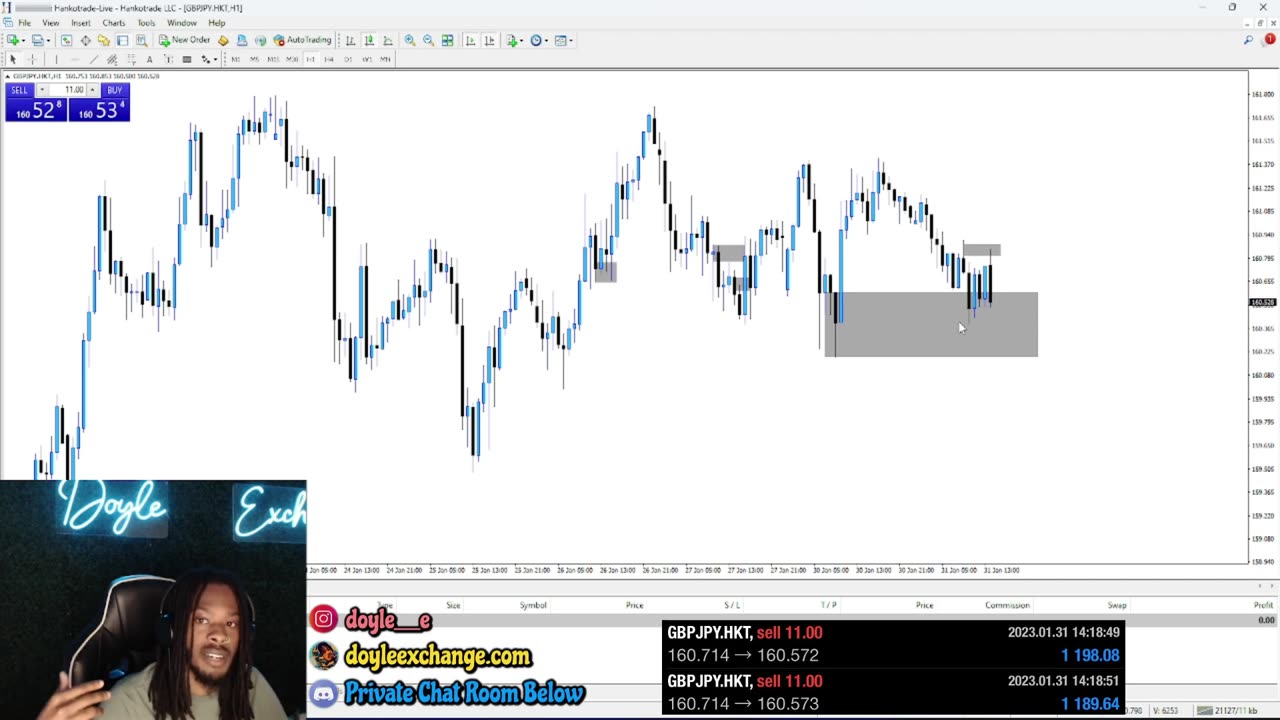Increase lot volume with the up arrow
The image size is (1280, 720).
[92, 90]
